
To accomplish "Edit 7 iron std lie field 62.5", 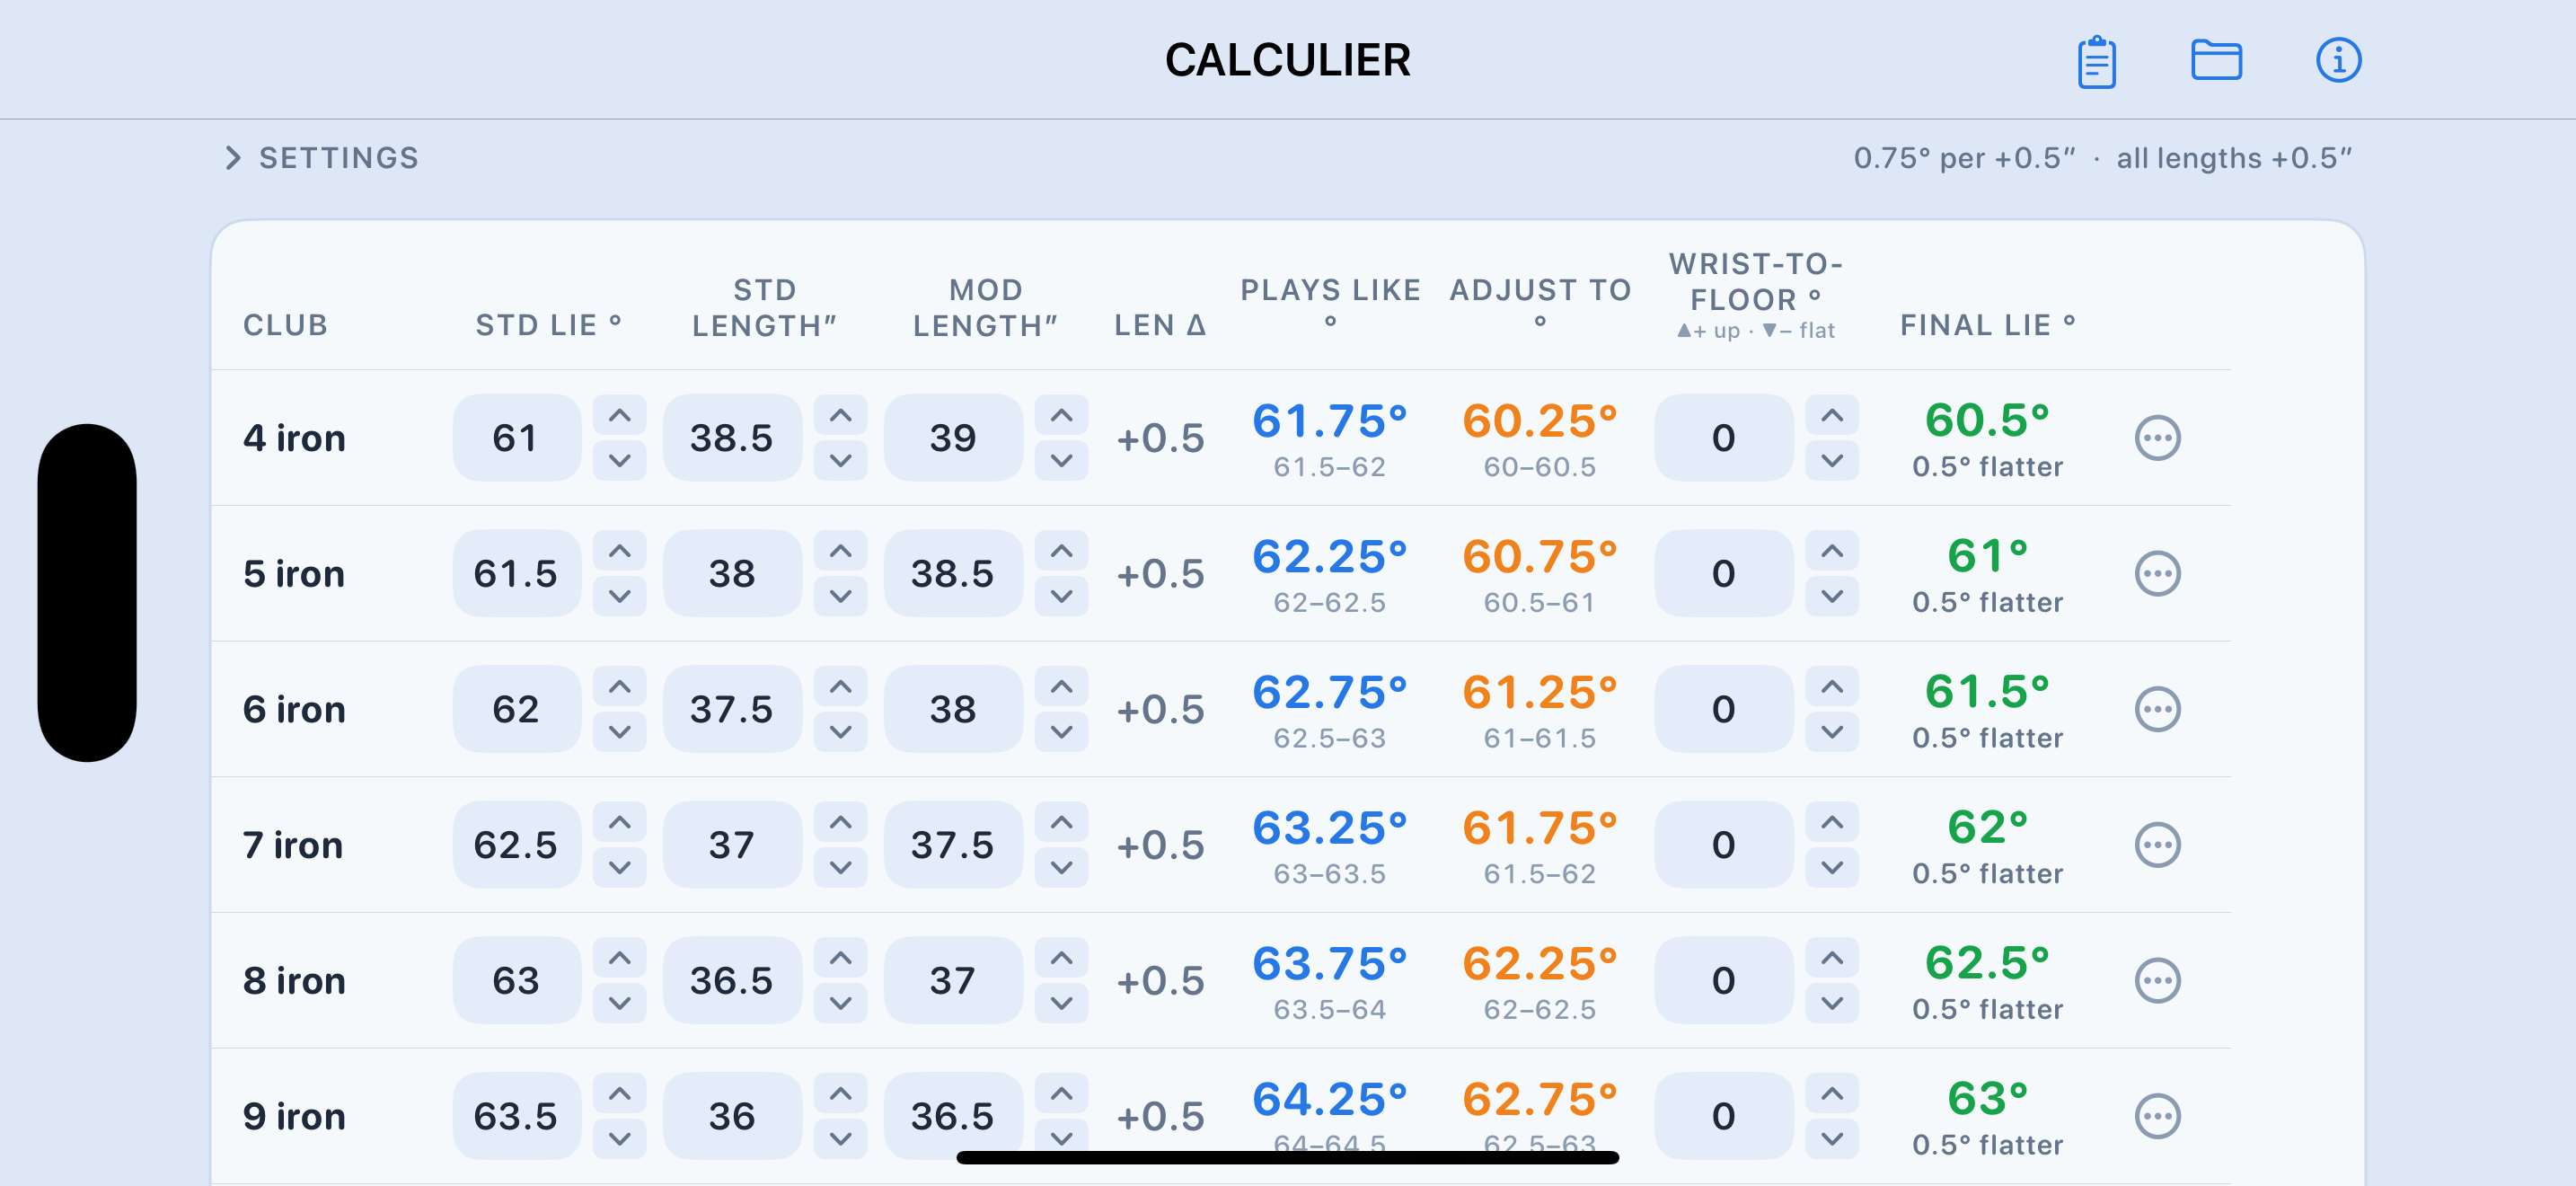I will click(516, 845).
